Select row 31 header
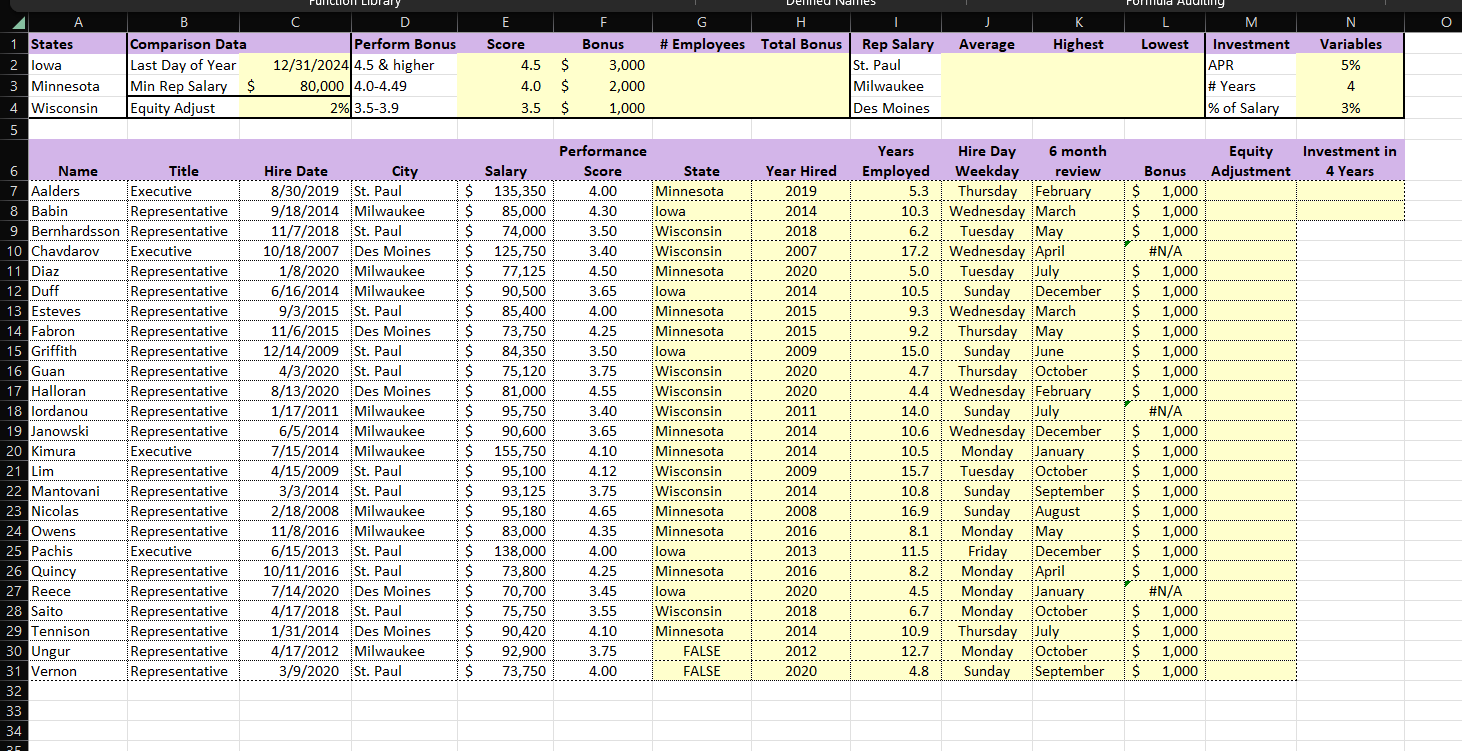Screen dimensions: 1462x751 point(14,671)
